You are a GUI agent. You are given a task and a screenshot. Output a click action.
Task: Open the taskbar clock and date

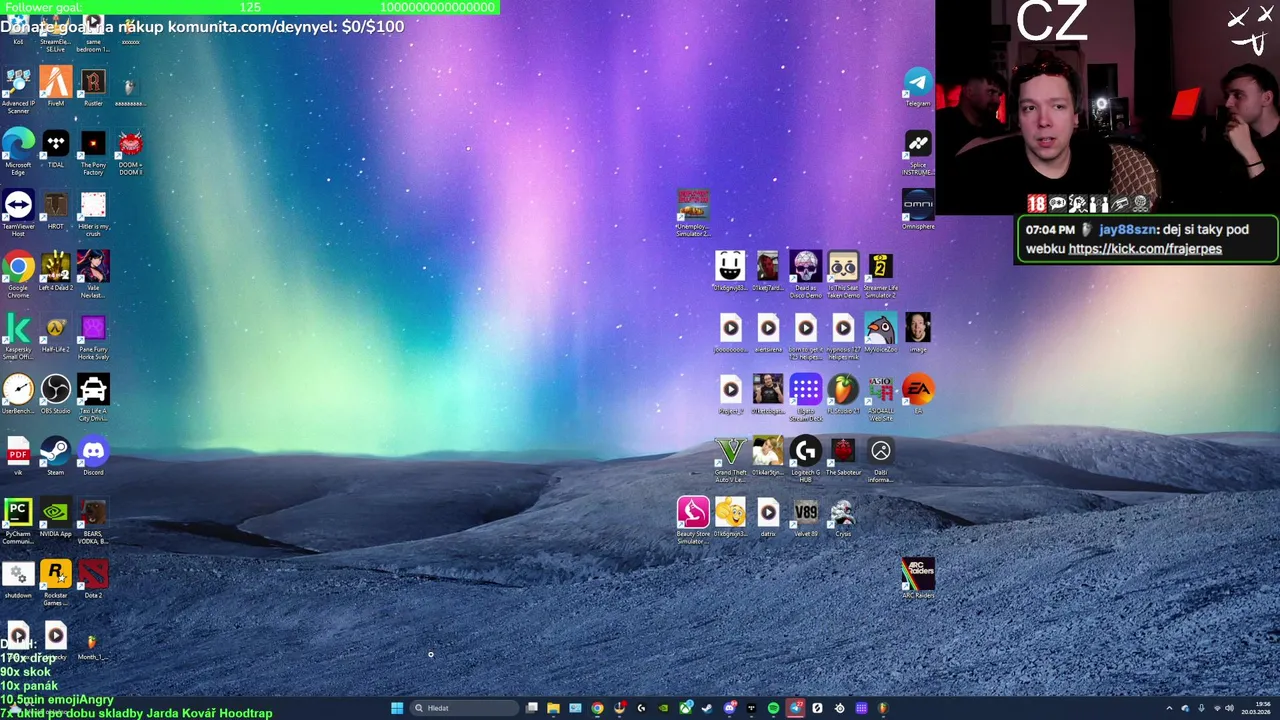1256,708
